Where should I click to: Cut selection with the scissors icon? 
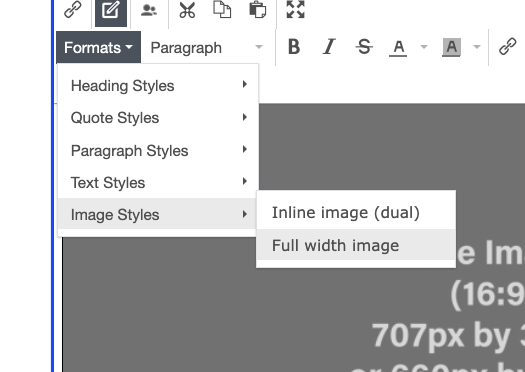187,10
